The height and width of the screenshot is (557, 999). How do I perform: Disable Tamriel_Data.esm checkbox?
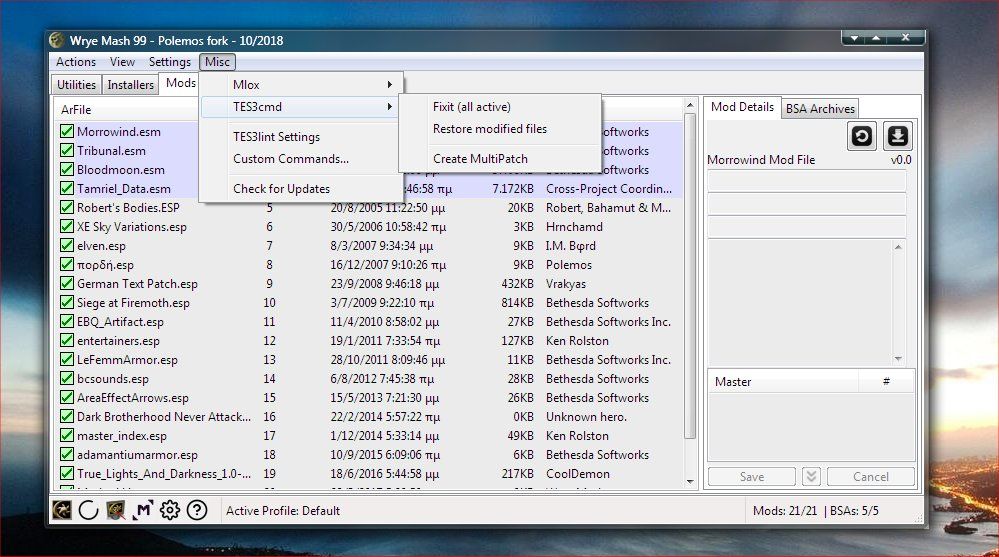point(67,189)
